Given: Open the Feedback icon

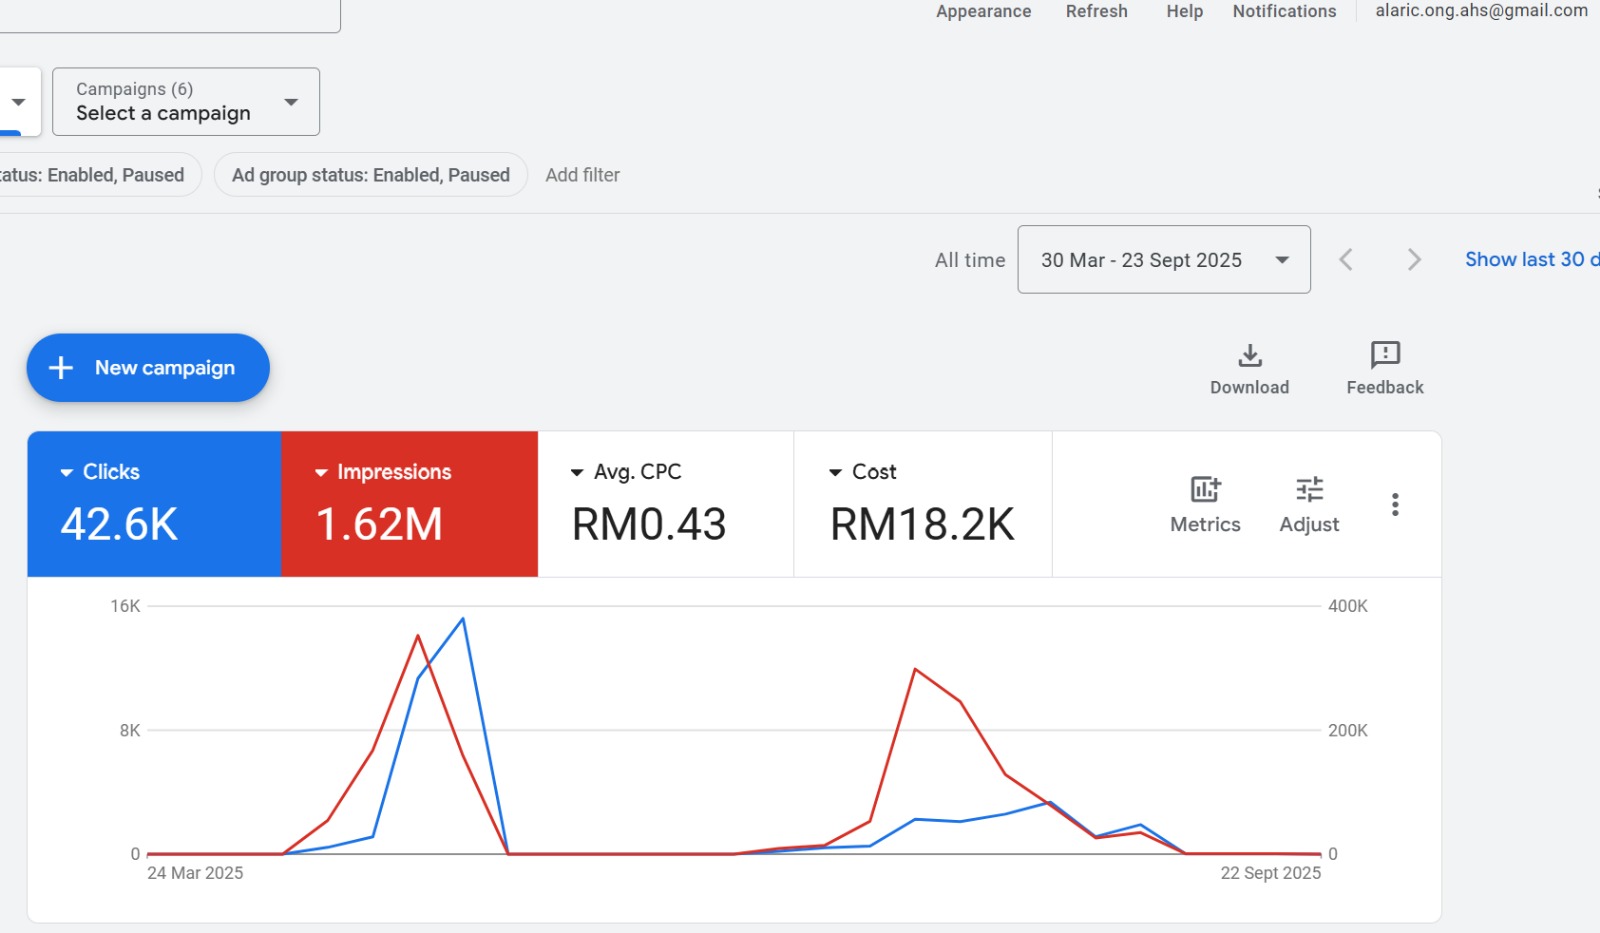Looking at the screenshot, I should pos(1384,355).
